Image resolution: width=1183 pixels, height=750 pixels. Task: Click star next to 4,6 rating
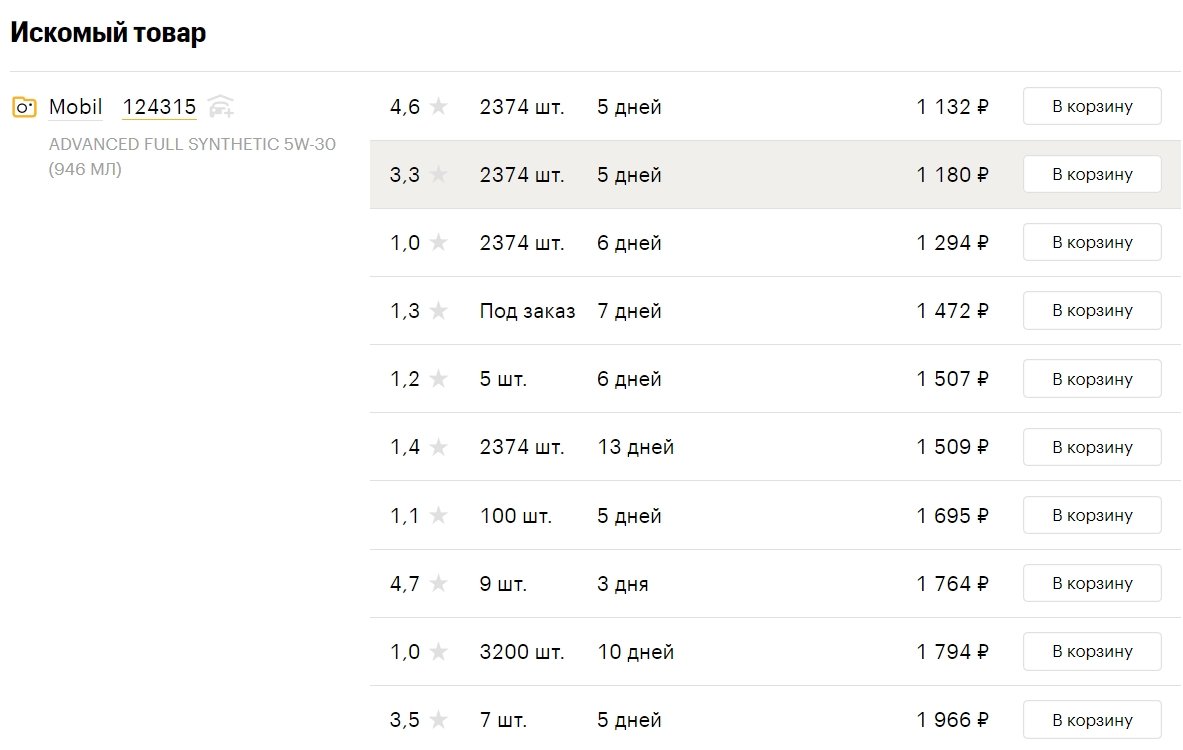click(438, 106)
